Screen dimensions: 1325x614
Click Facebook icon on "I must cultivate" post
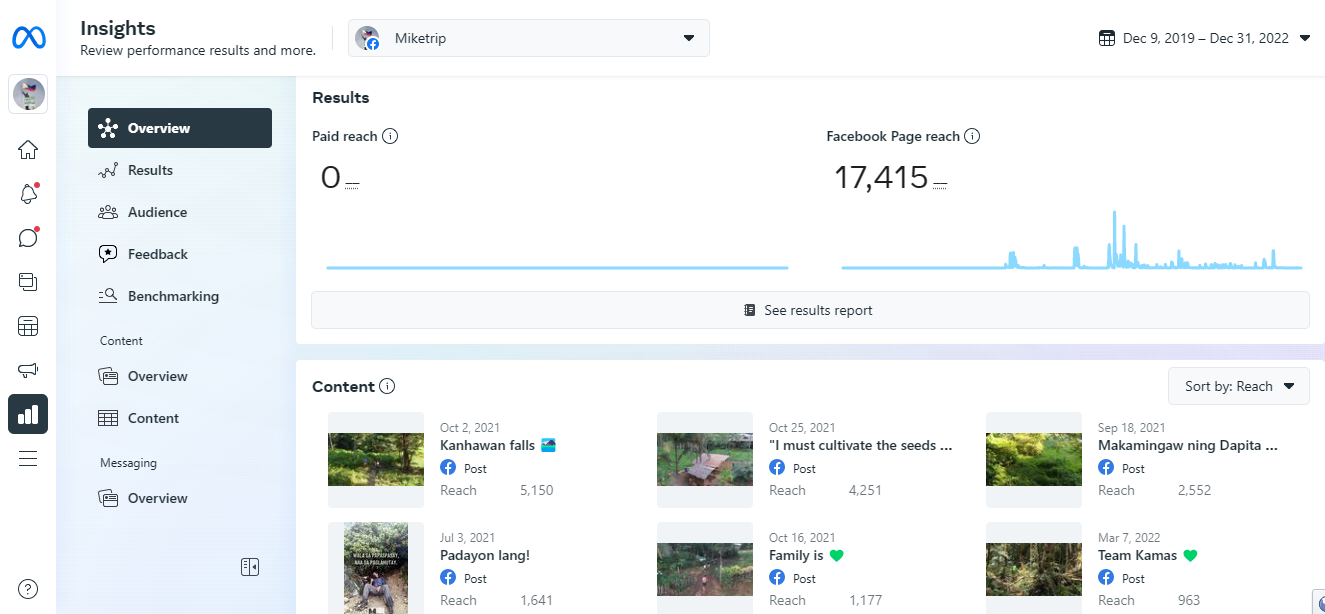[777, 468]
